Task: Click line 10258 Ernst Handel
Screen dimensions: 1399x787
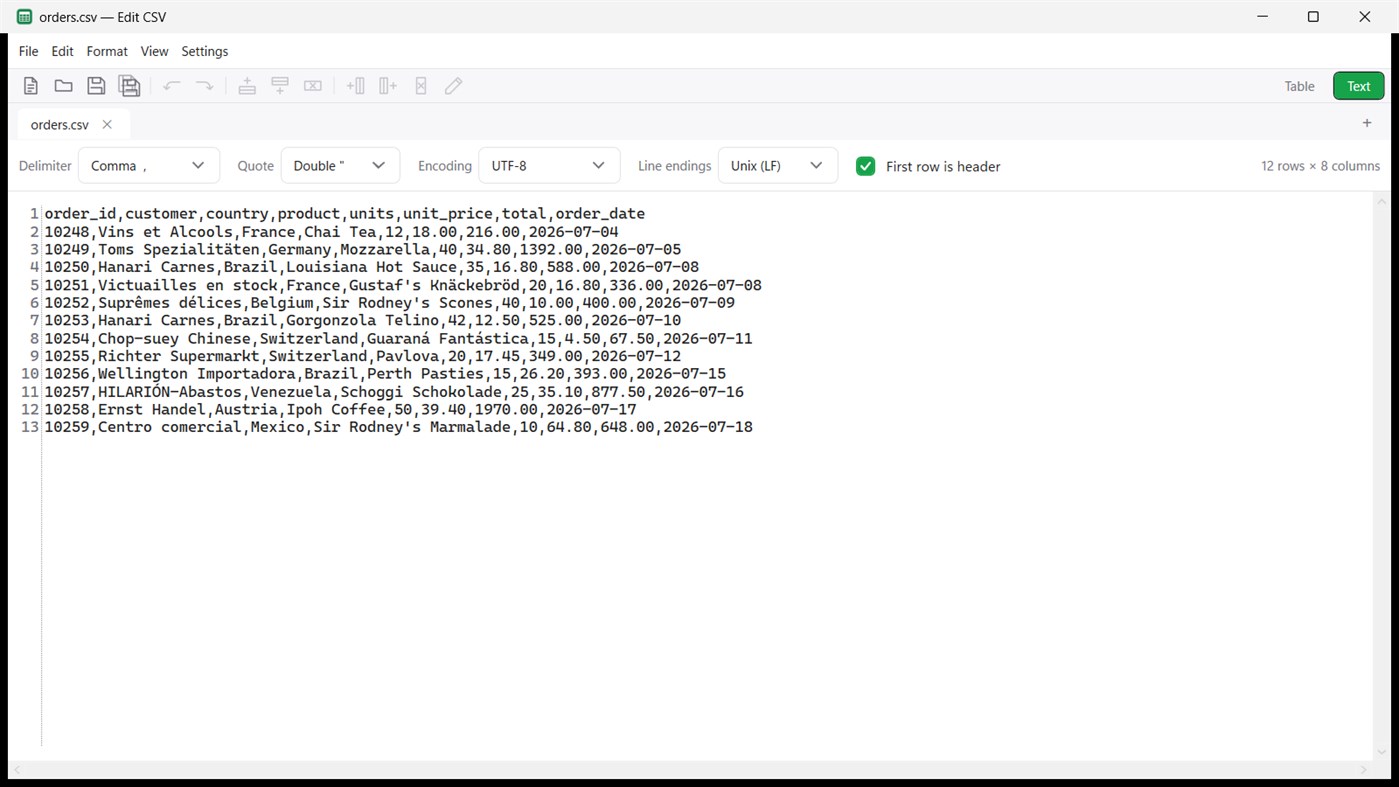Action: click(x=341, y=410)
